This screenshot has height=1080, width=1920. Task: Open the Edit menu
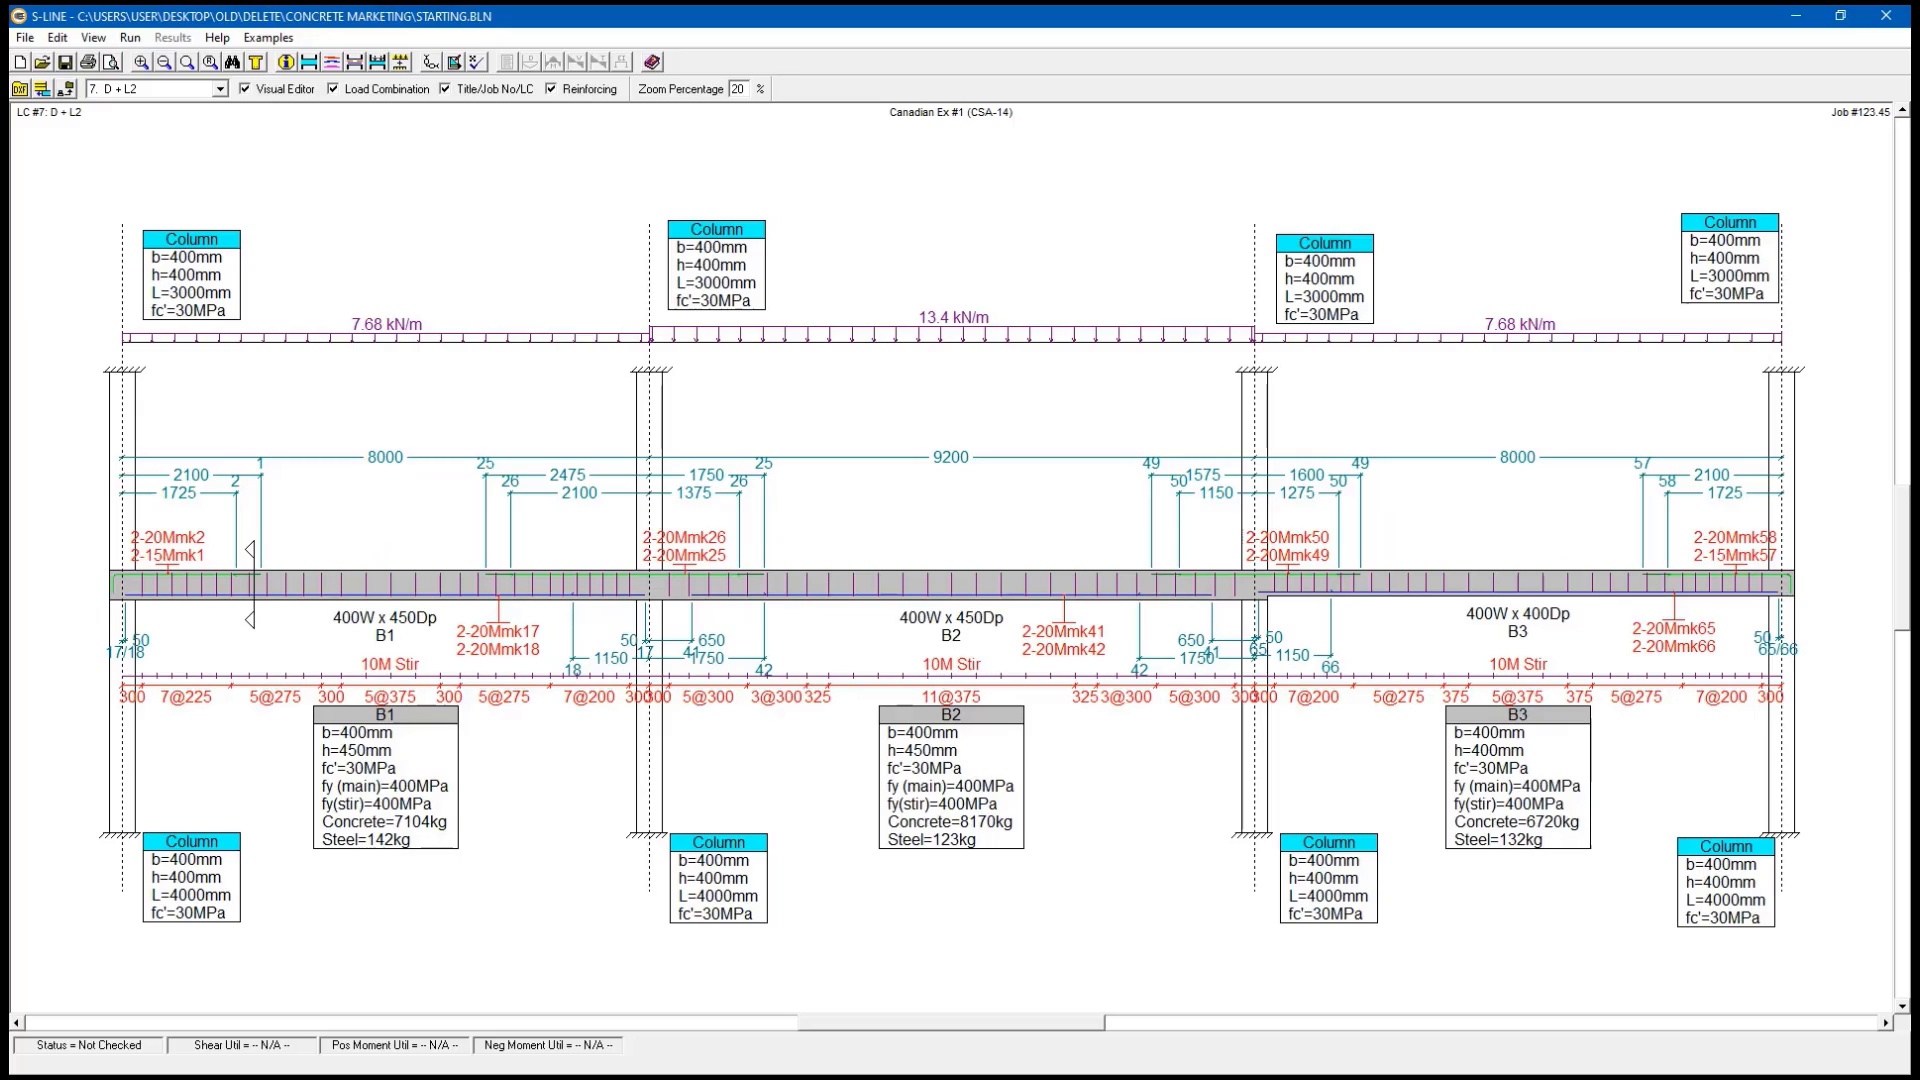click(58, 38)
